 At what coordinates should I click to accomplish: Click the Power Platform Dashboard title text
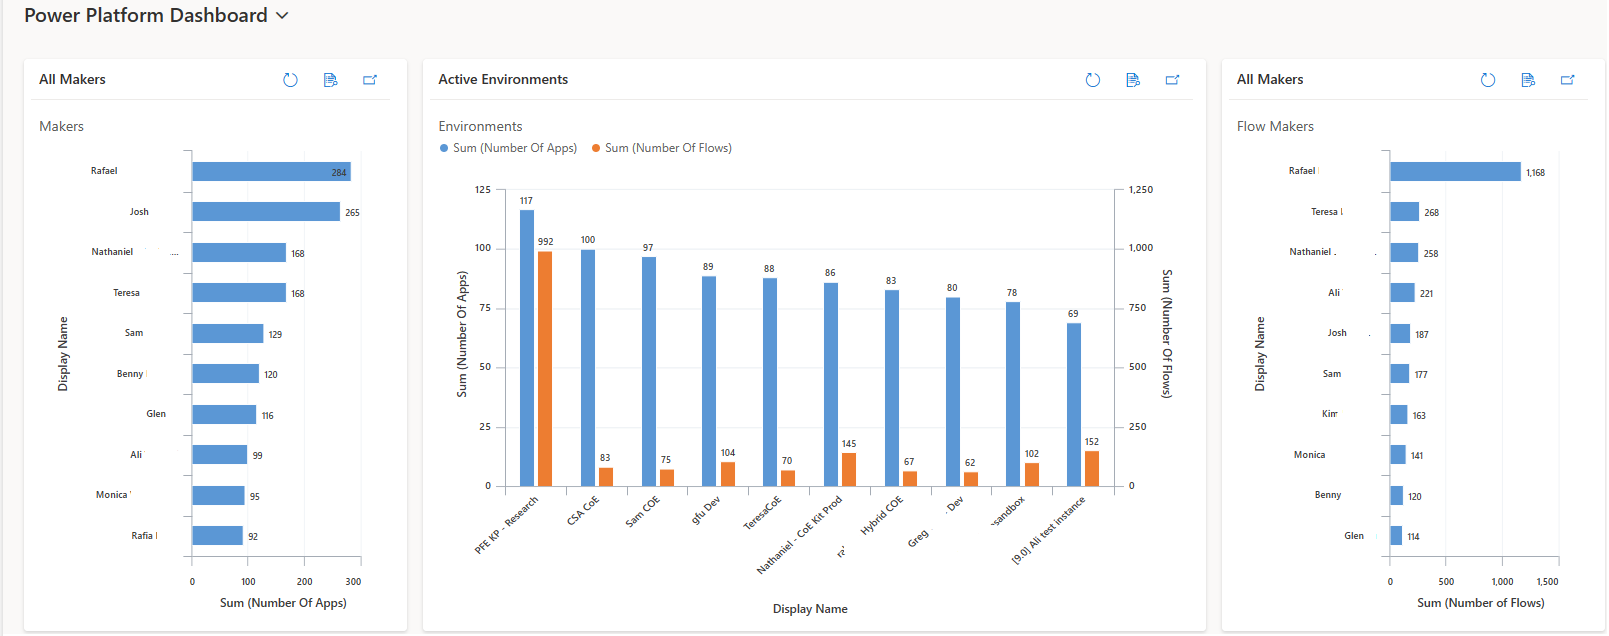[x=146, y=16]
